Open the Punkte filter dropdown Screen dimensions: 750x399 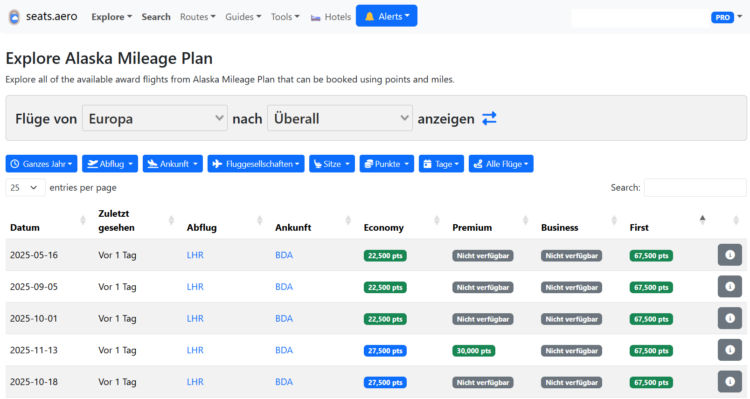pos(386,164)
